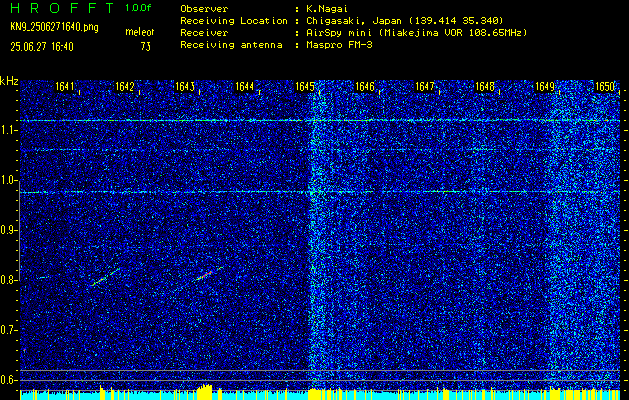Image resolution: width=629 pixels, height=400 pixels.
Task: Click the Receiving antenna label
Action: pyautogui.click(x=231, y=45)
